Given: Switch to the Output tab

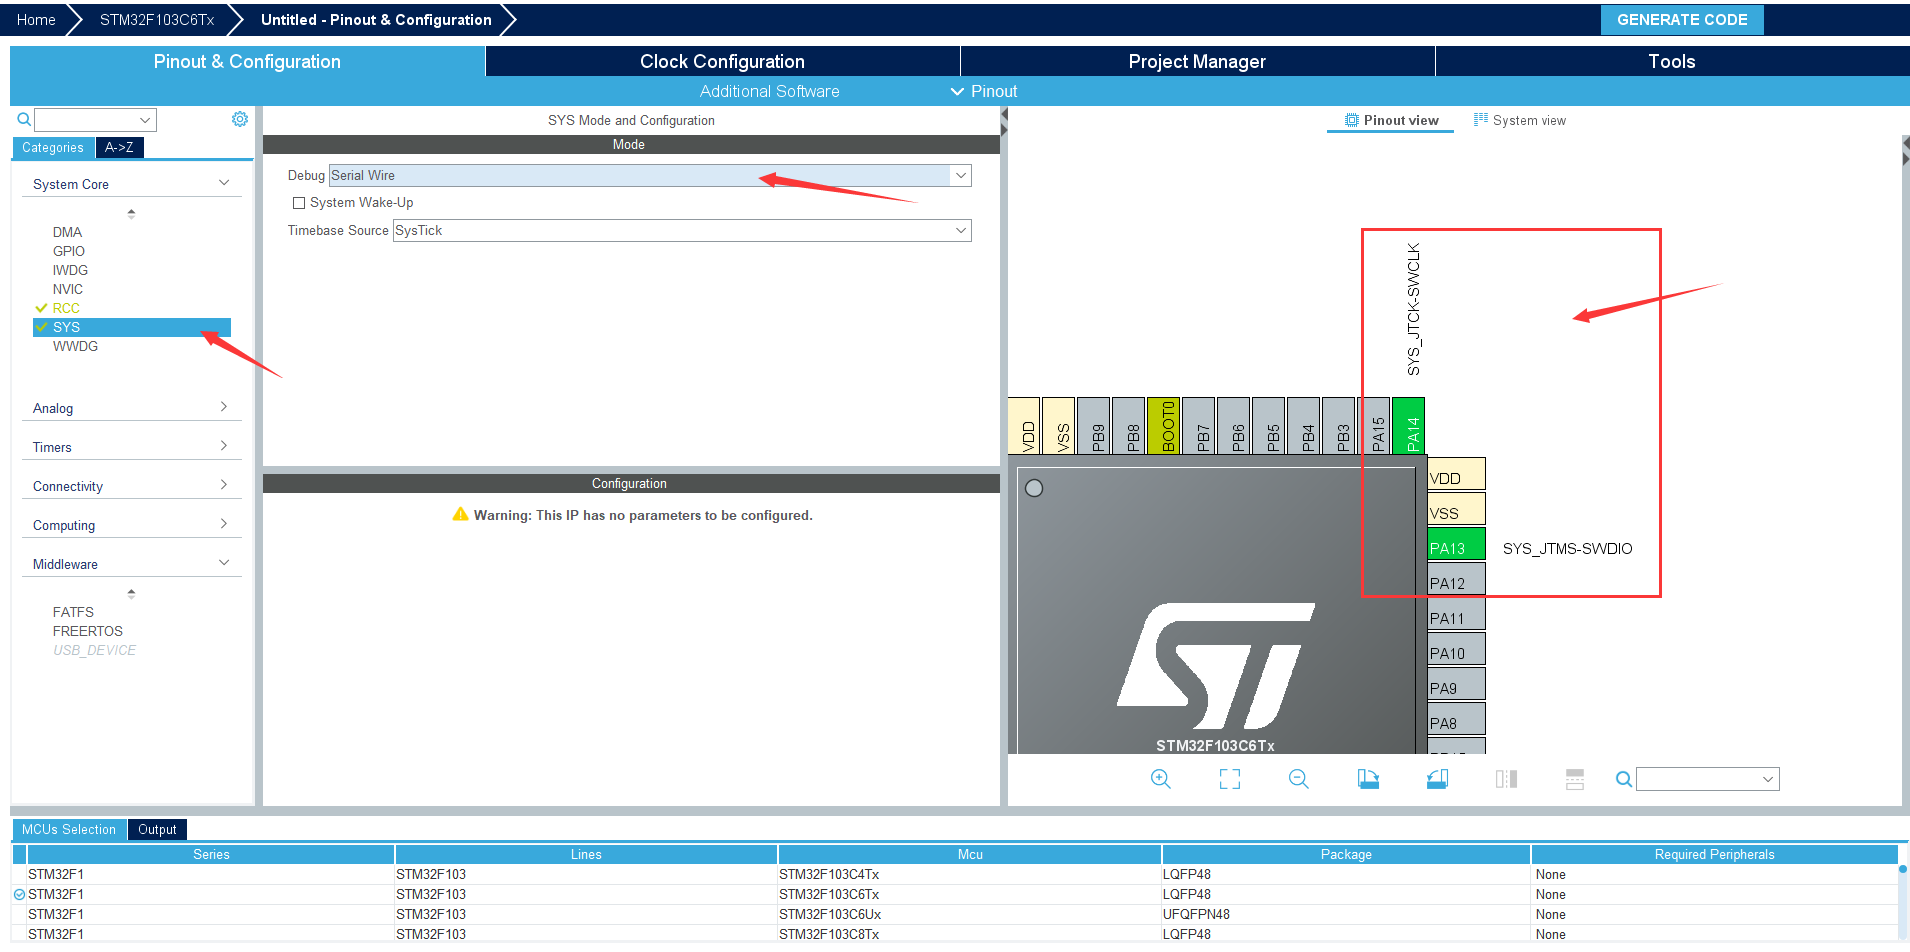Looking at the screenshot, I should pos(157,830).
